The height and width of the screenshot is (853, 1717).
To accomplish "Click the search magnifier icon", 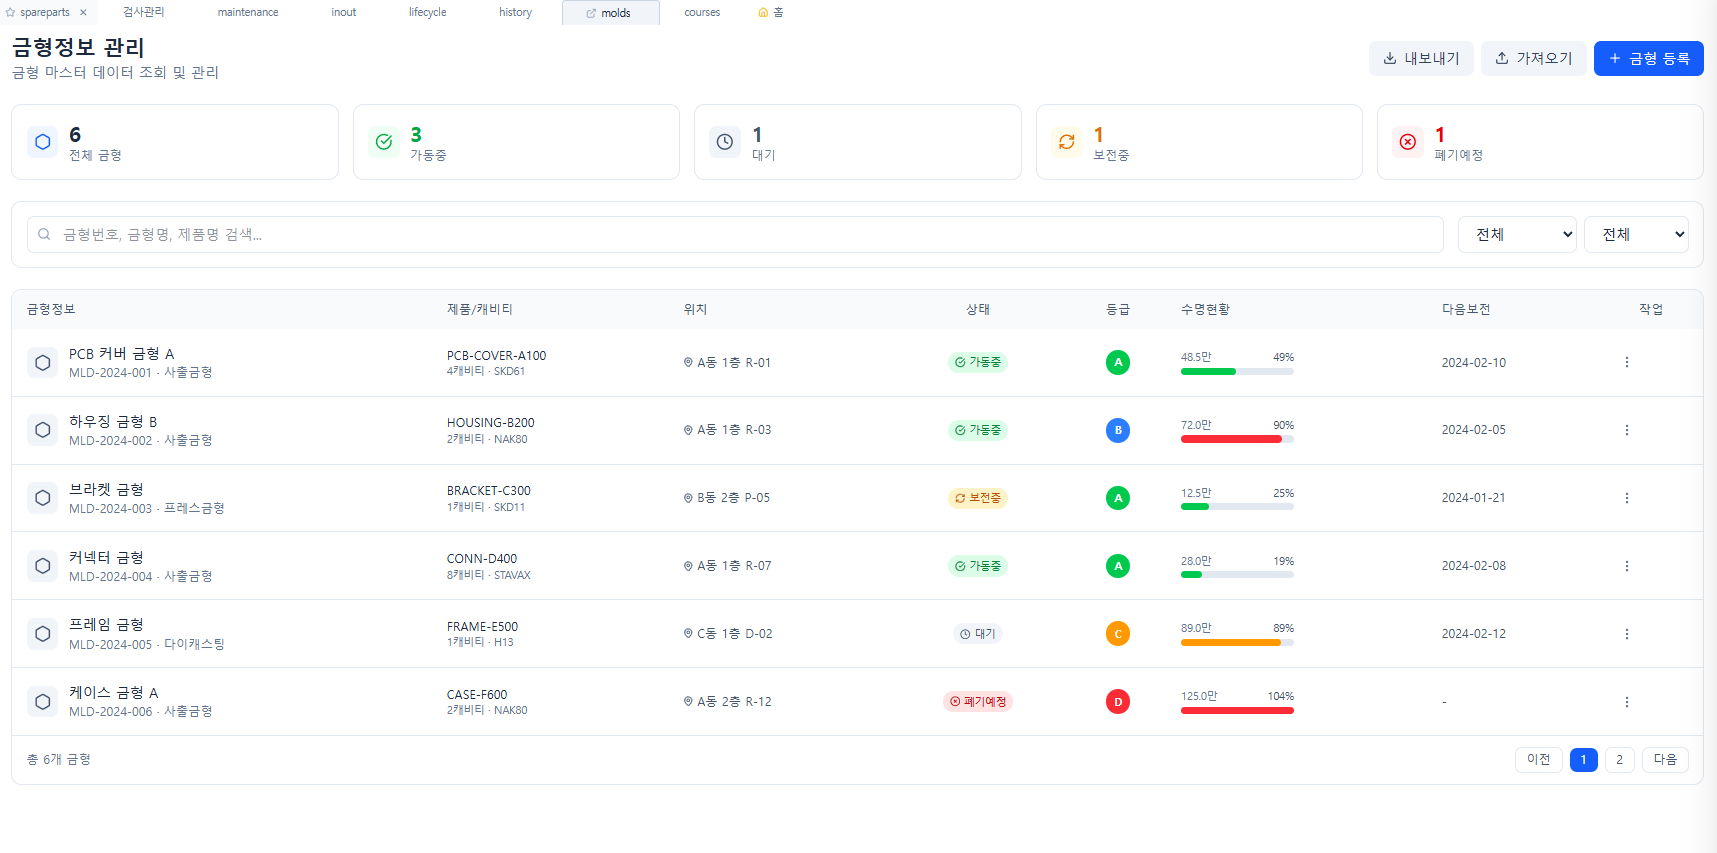I will [44, 234].
